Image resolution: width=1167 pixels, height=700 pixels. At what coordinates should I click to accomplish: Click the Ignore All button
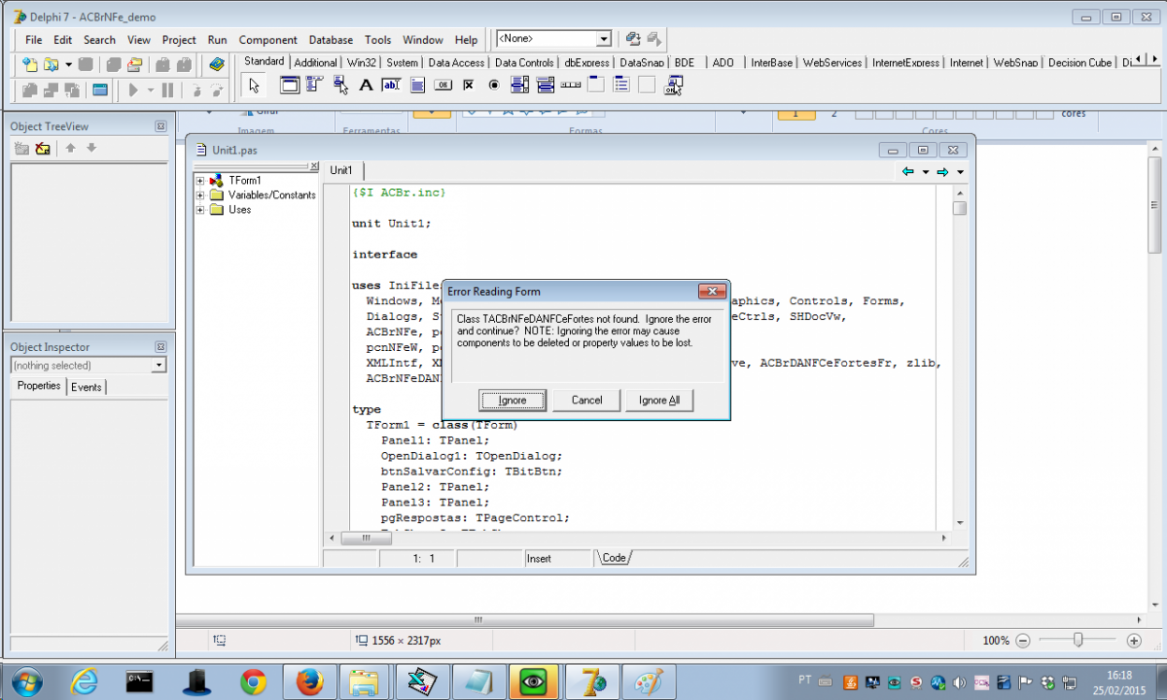(x=659, y=400)
